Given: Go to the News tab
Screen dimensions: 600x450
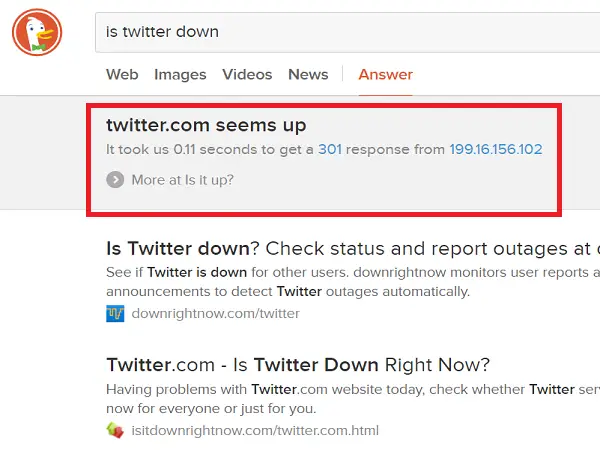Looking at the screenshot, I should pos(308,74).
